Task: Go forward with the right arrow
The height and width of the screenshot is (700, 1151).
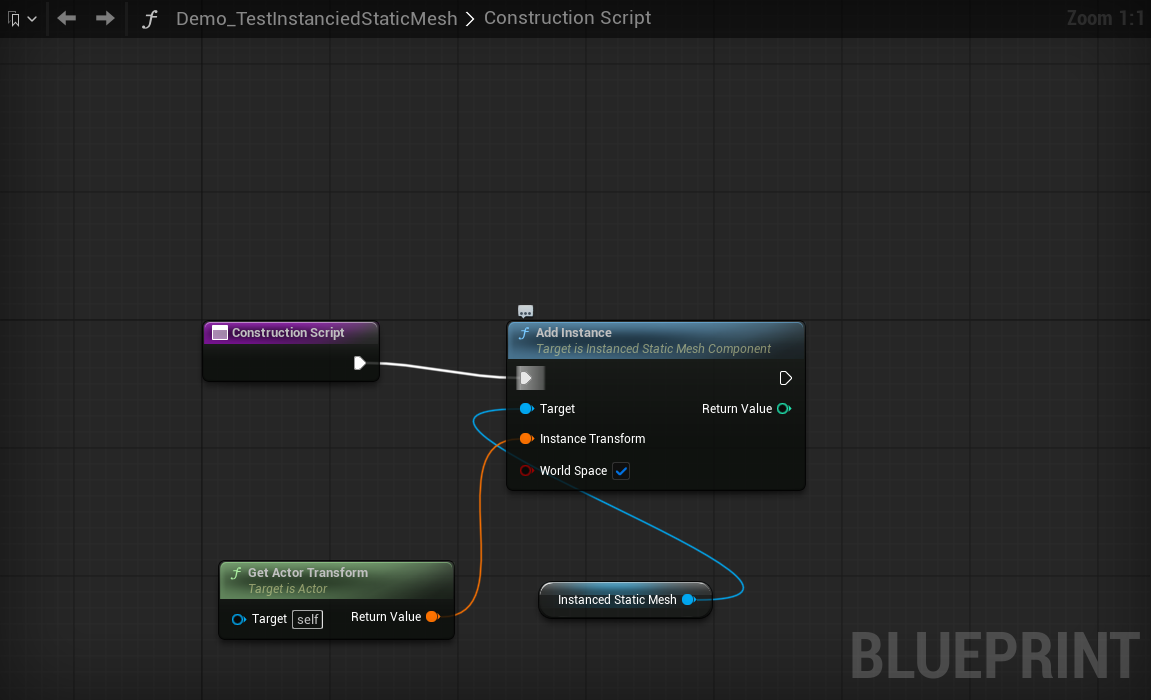Action: point(105,18)
